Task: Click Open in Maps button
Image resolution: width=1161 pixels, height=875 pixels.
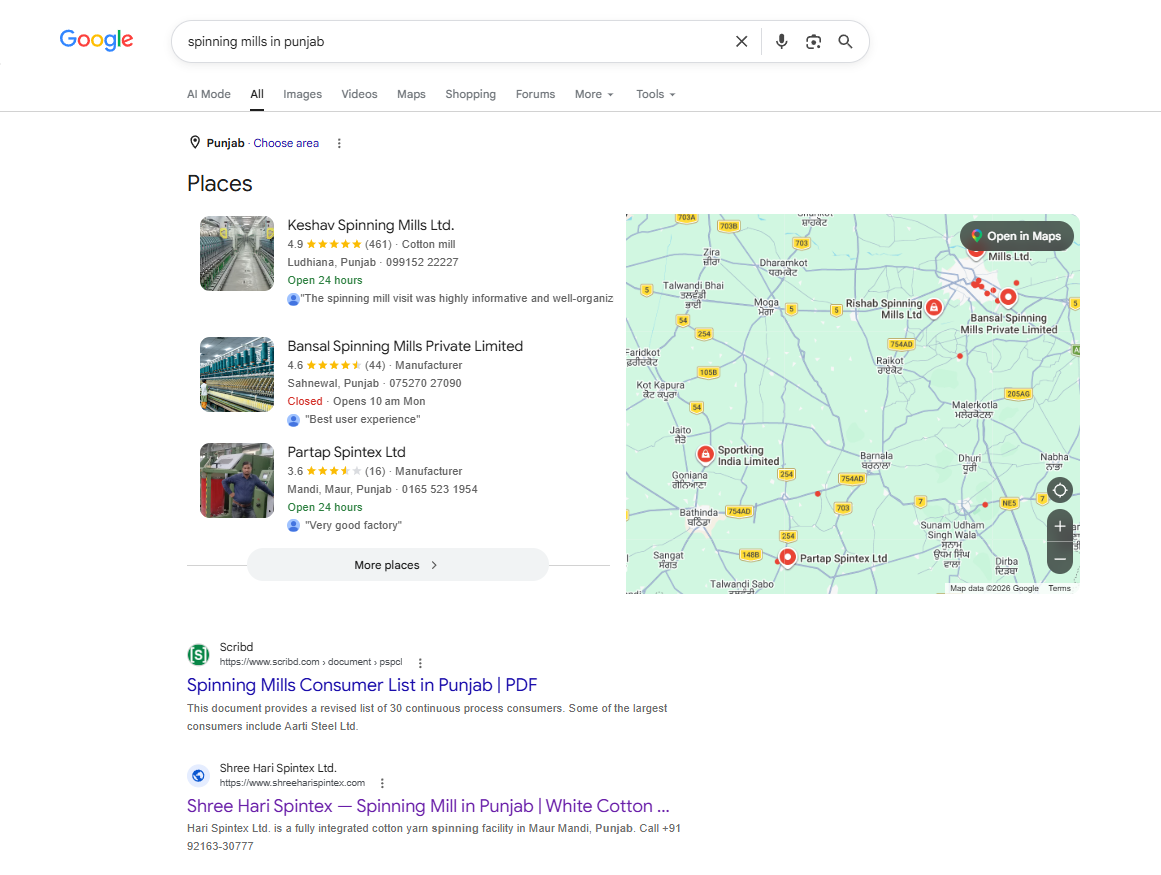Action: (1017, 236)
